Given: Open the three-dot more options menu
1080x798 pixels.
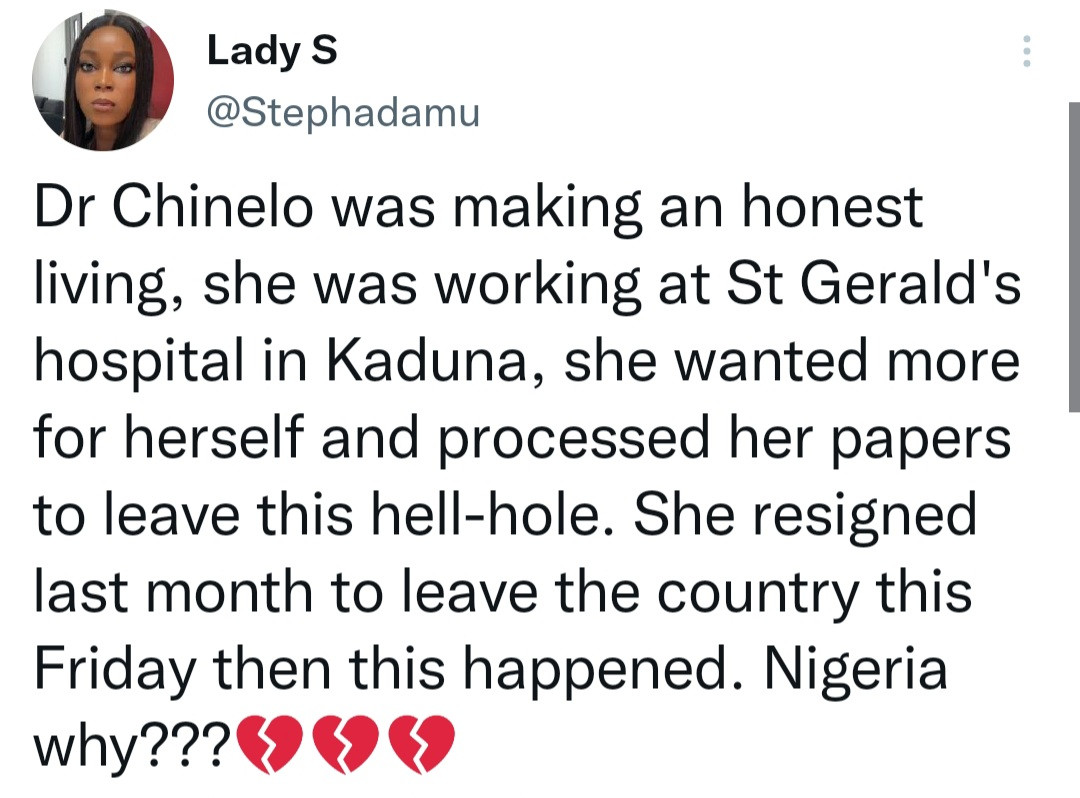Looking at the screenshot, I should point(1025,52).
